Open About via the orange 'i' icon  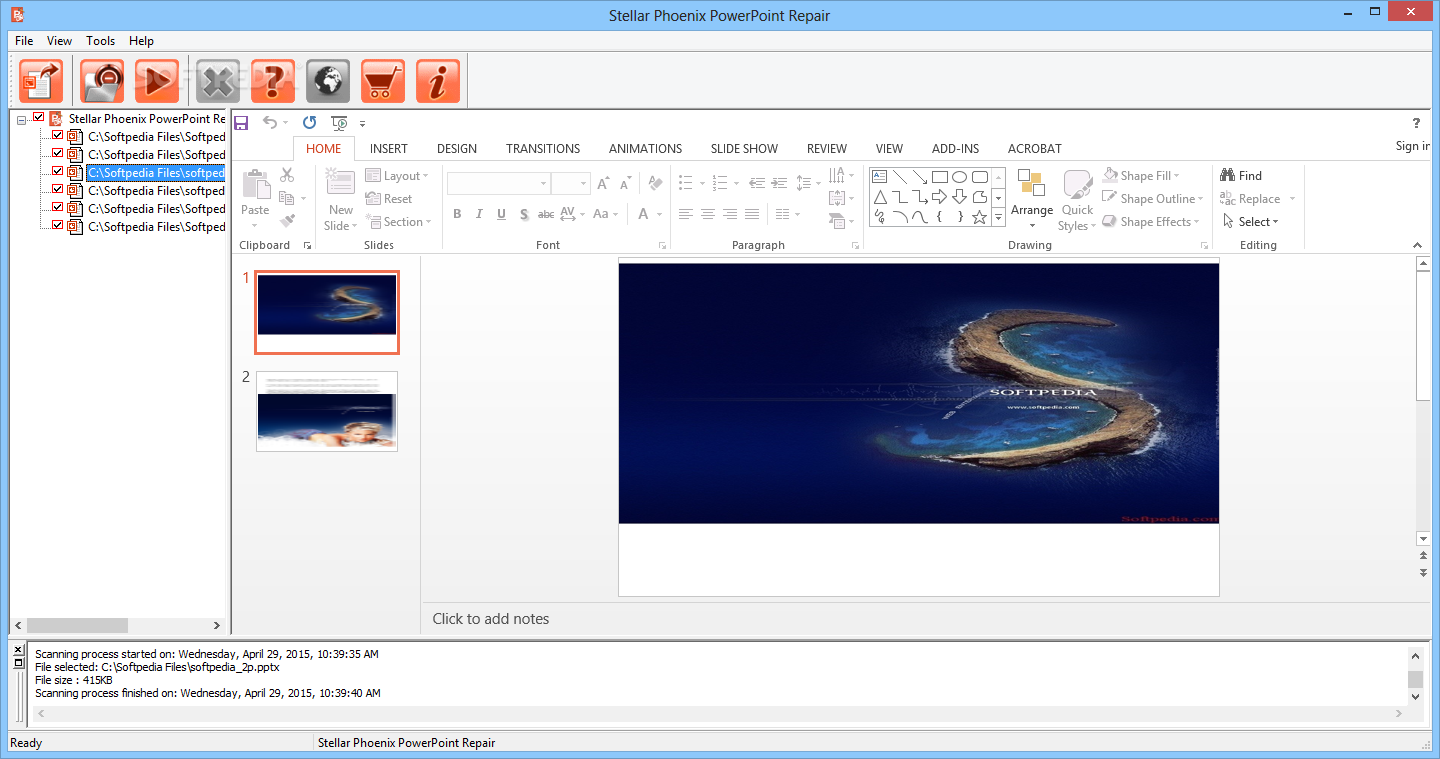pyautogui.click(x=438, y=81)
